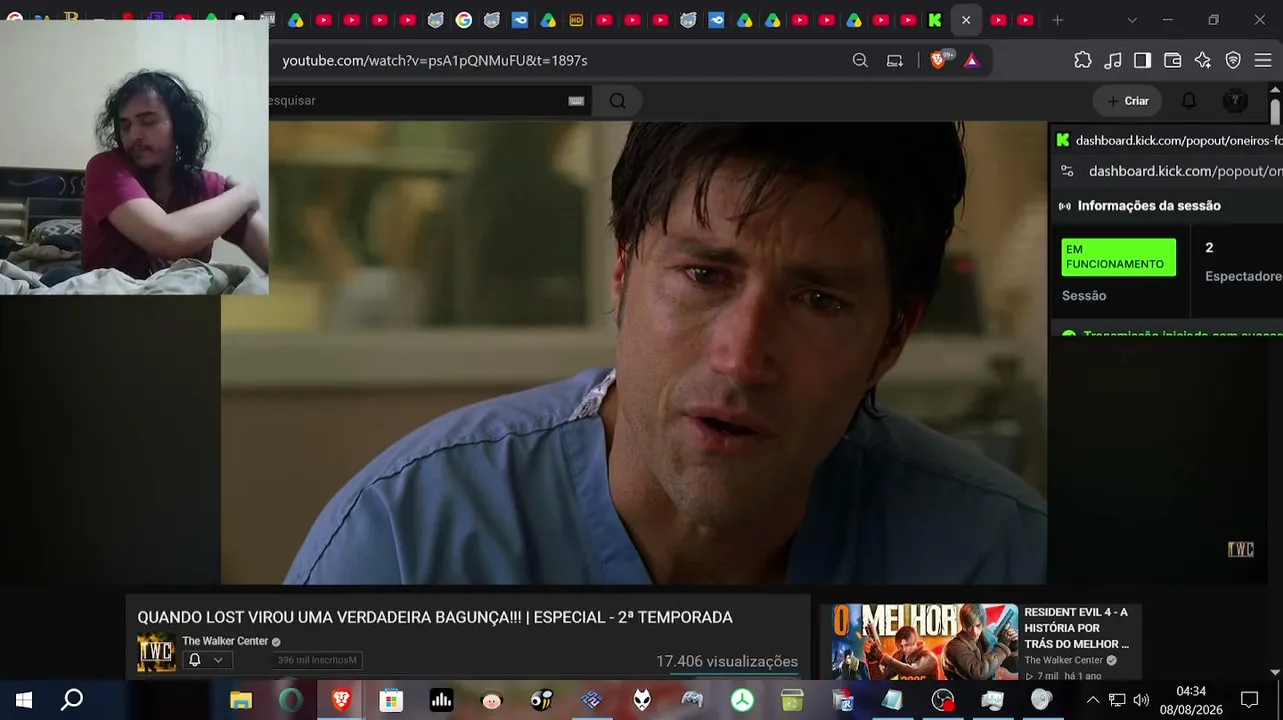Open the YouTube account avatar
The height and width of the screenshot is (720, 1283).
coord(1235,101)
